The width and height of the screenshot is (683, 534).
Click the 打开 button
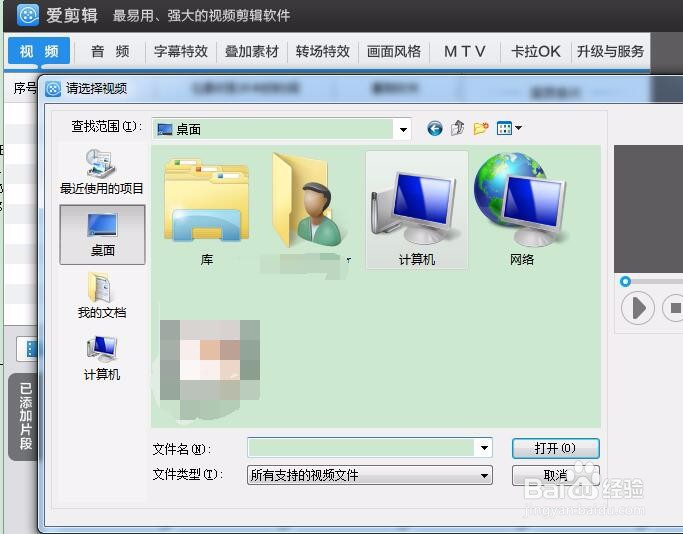click(x=555, y=448)
